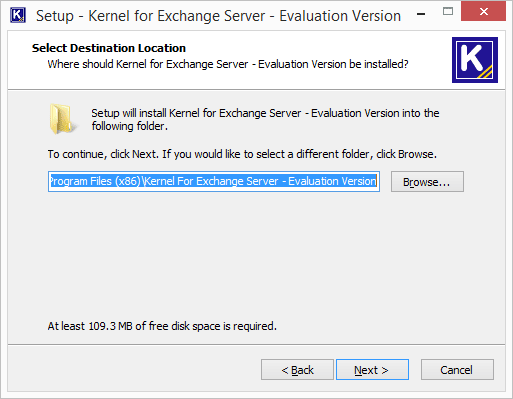The height and width of the screenshot is (399, 513).
Task: Minimize the Setup window
Action: tap(421, 13)
